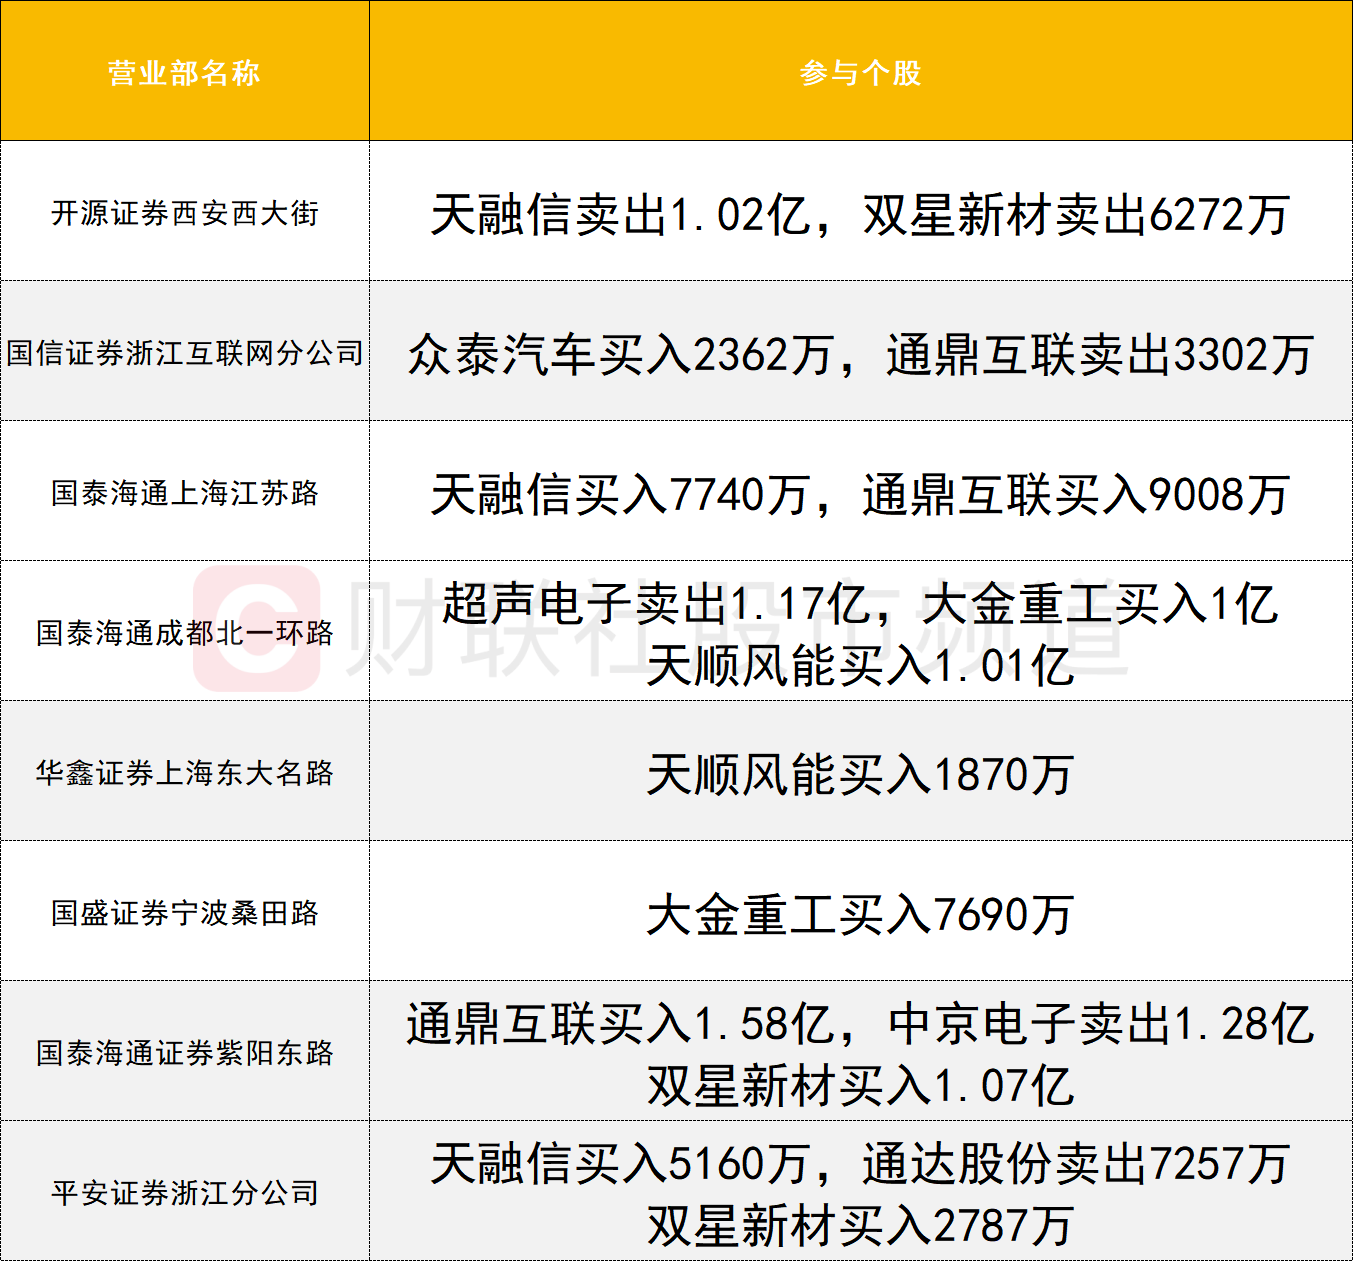The width and height of the screenshot is (1353, 1261).
Task: Select the 国泰海通上海江苏路 cell
Action: tap(185, 493)
